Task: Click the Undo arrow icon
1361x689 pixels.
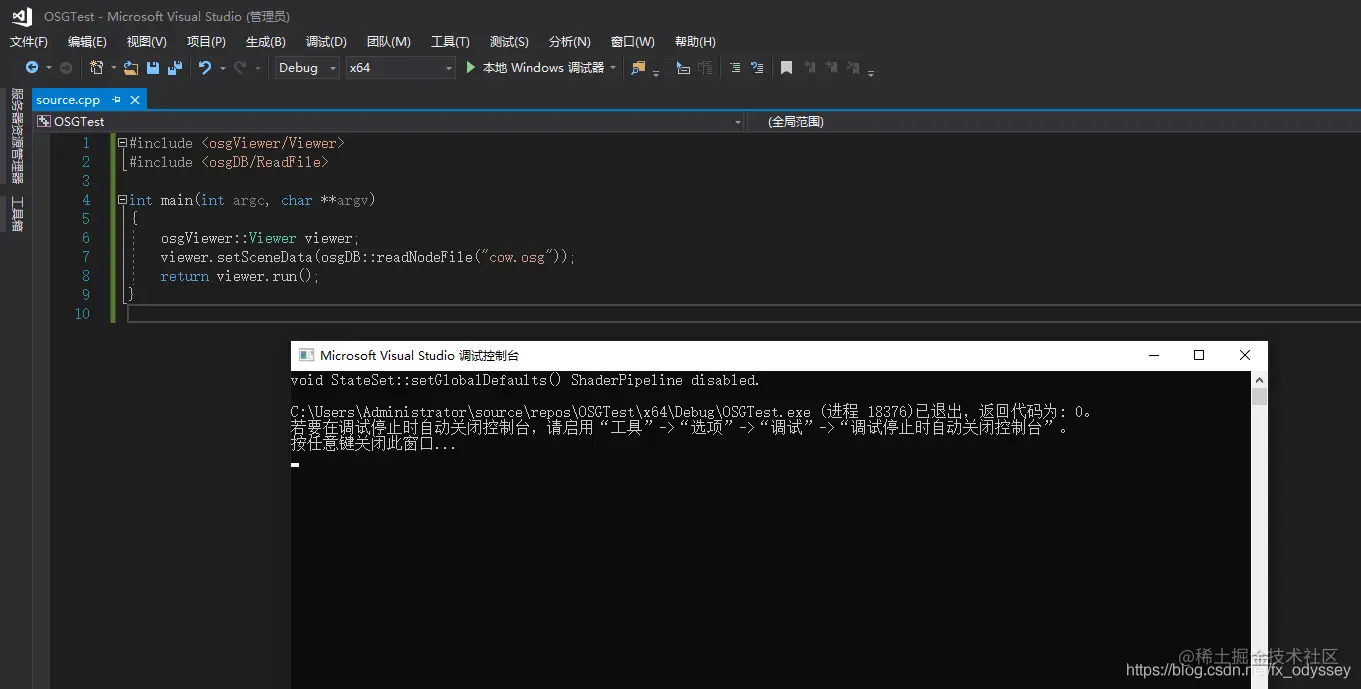Action: click(x=205, y=68)
